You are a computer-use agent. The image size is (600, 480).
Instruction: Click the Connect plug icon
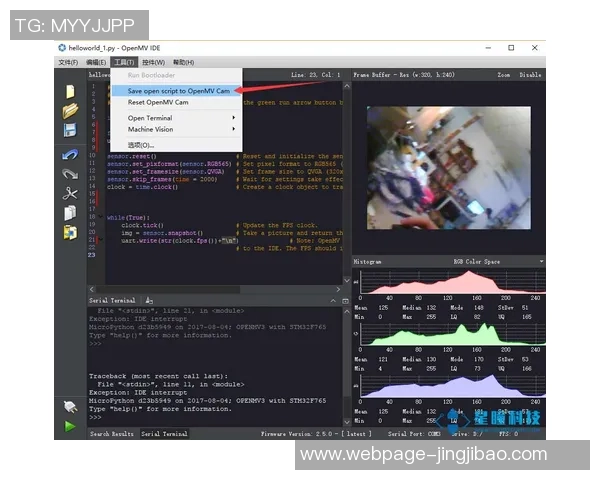(70, 407)
